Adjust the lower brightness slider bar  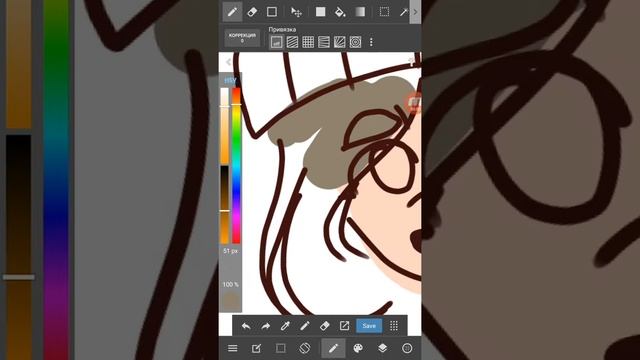point(224,204)
